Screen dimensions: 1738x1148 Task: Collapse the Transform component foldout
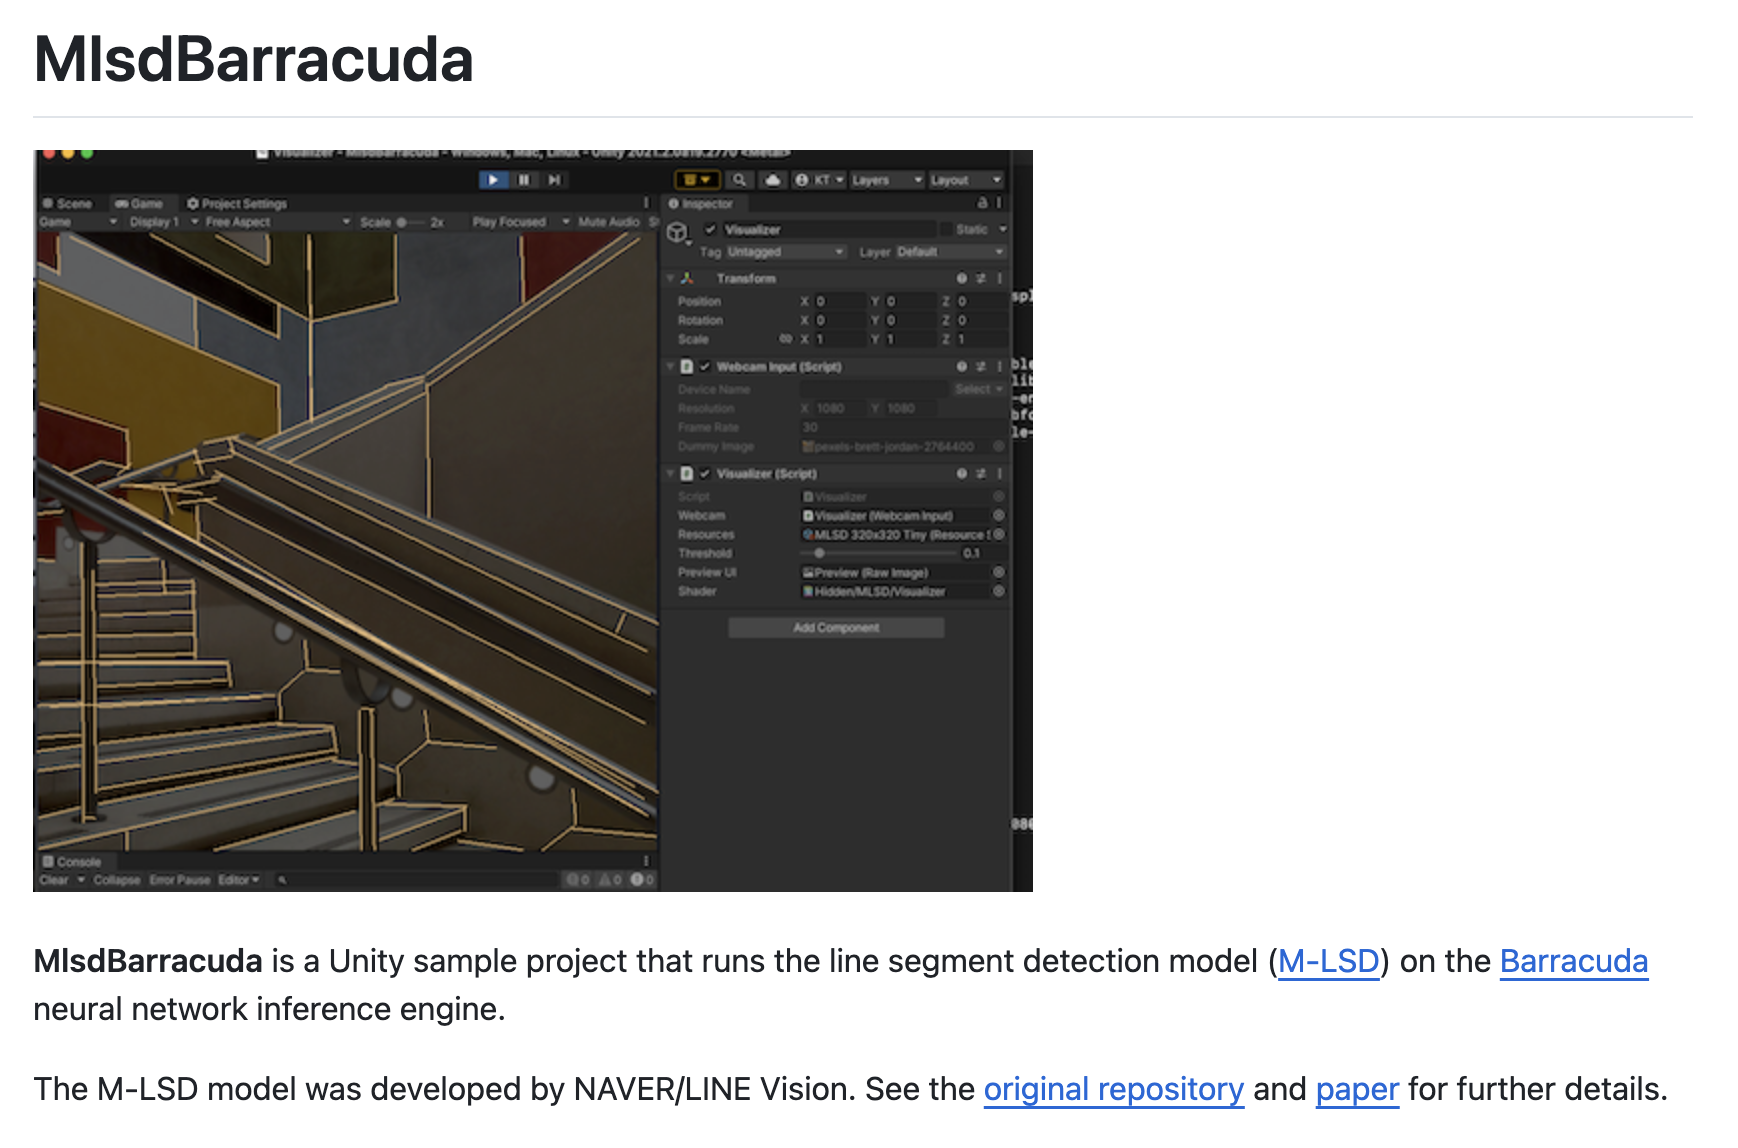click(x=670, y=278)
